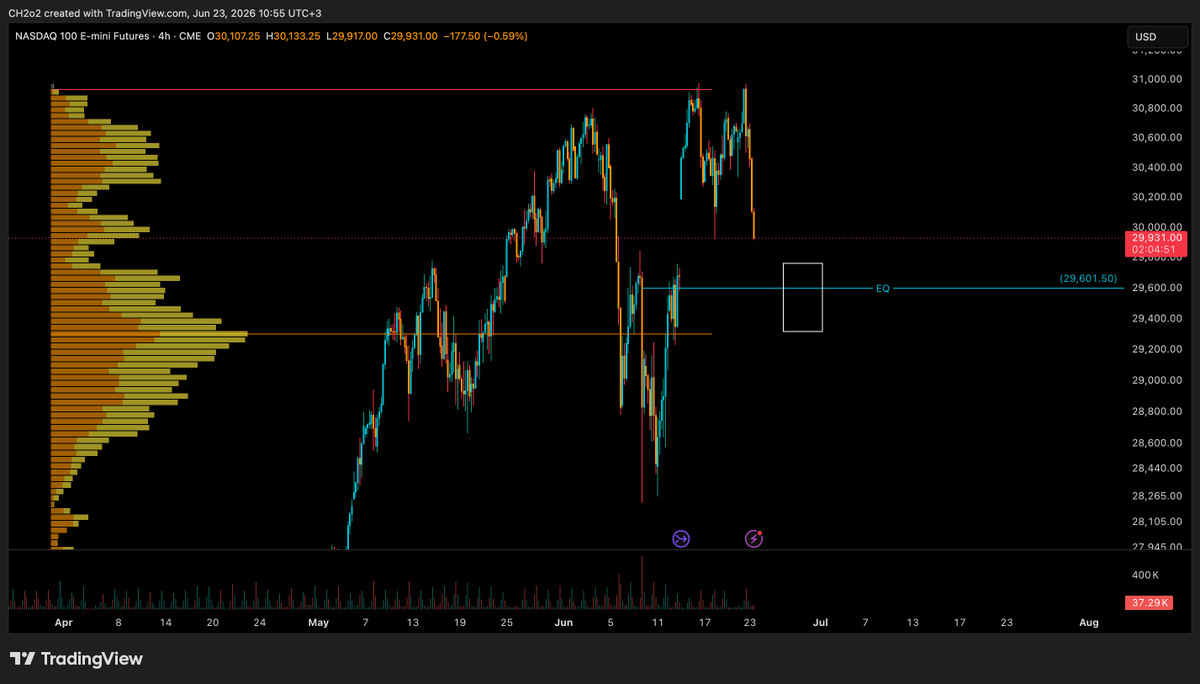
Task: Click the 28,440.00 price scale label
Action: tap(1158, 468)
